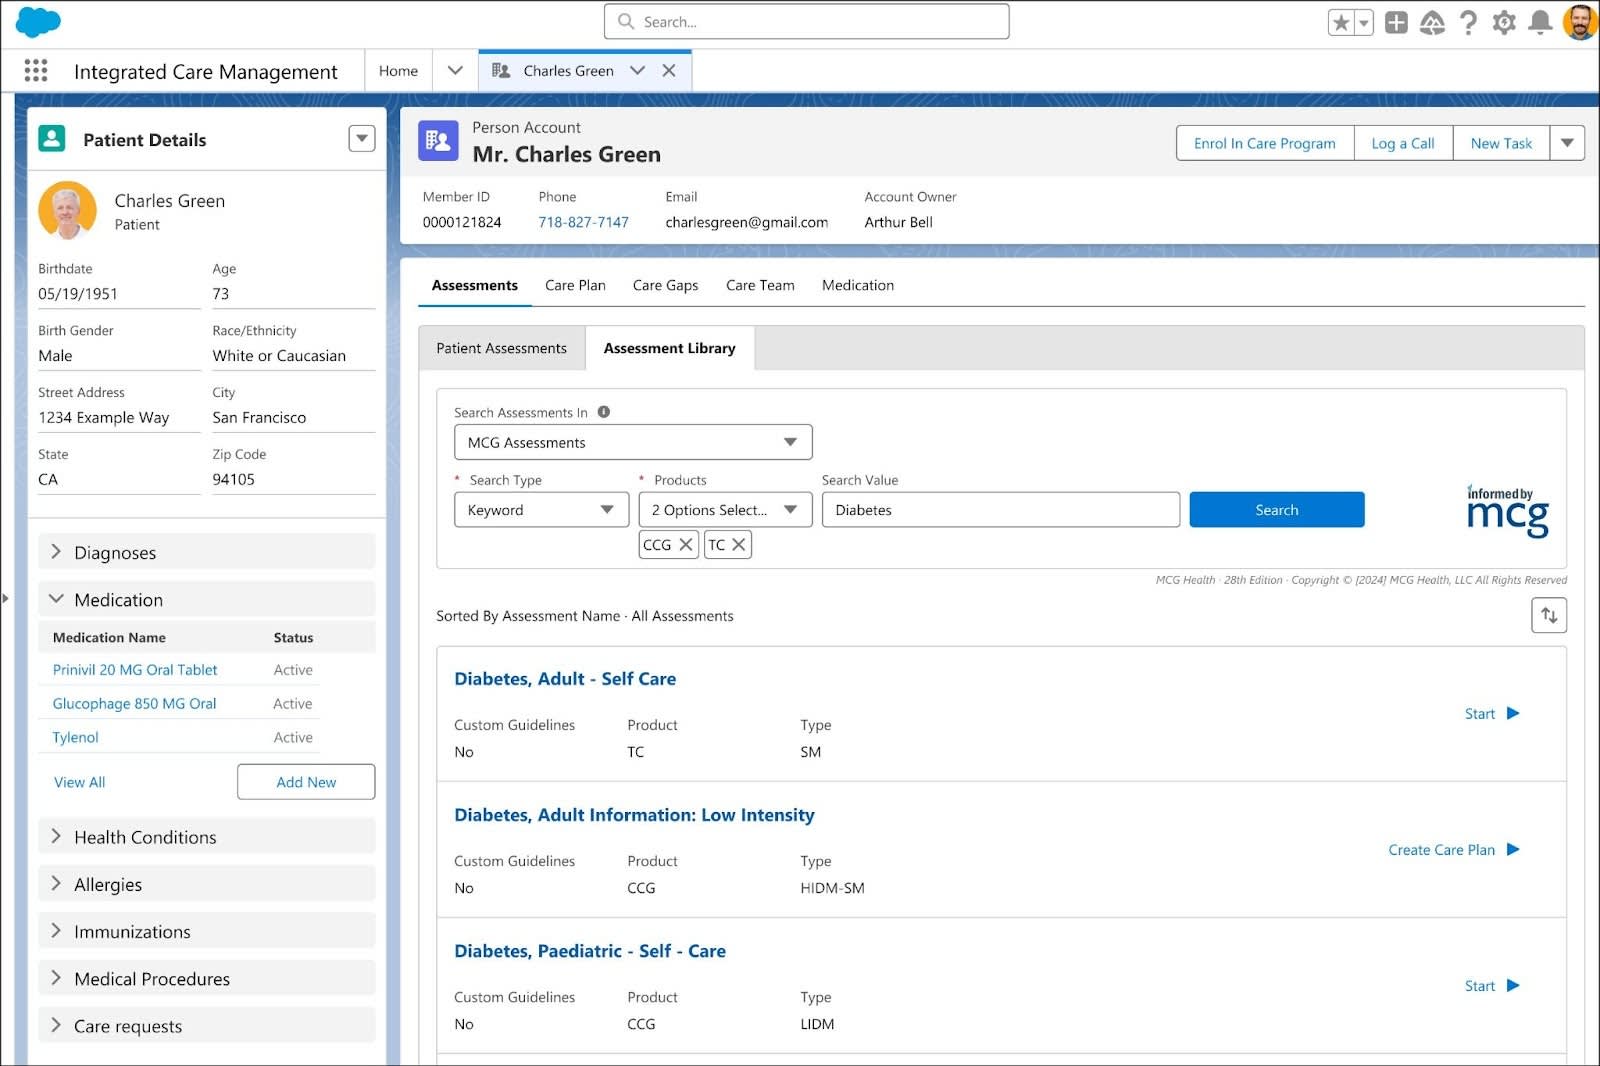The width and height of the screenshot is (1600, 1066).
Task: Open the Search Type Keyword dropdown
Action: tap(541, 510)
